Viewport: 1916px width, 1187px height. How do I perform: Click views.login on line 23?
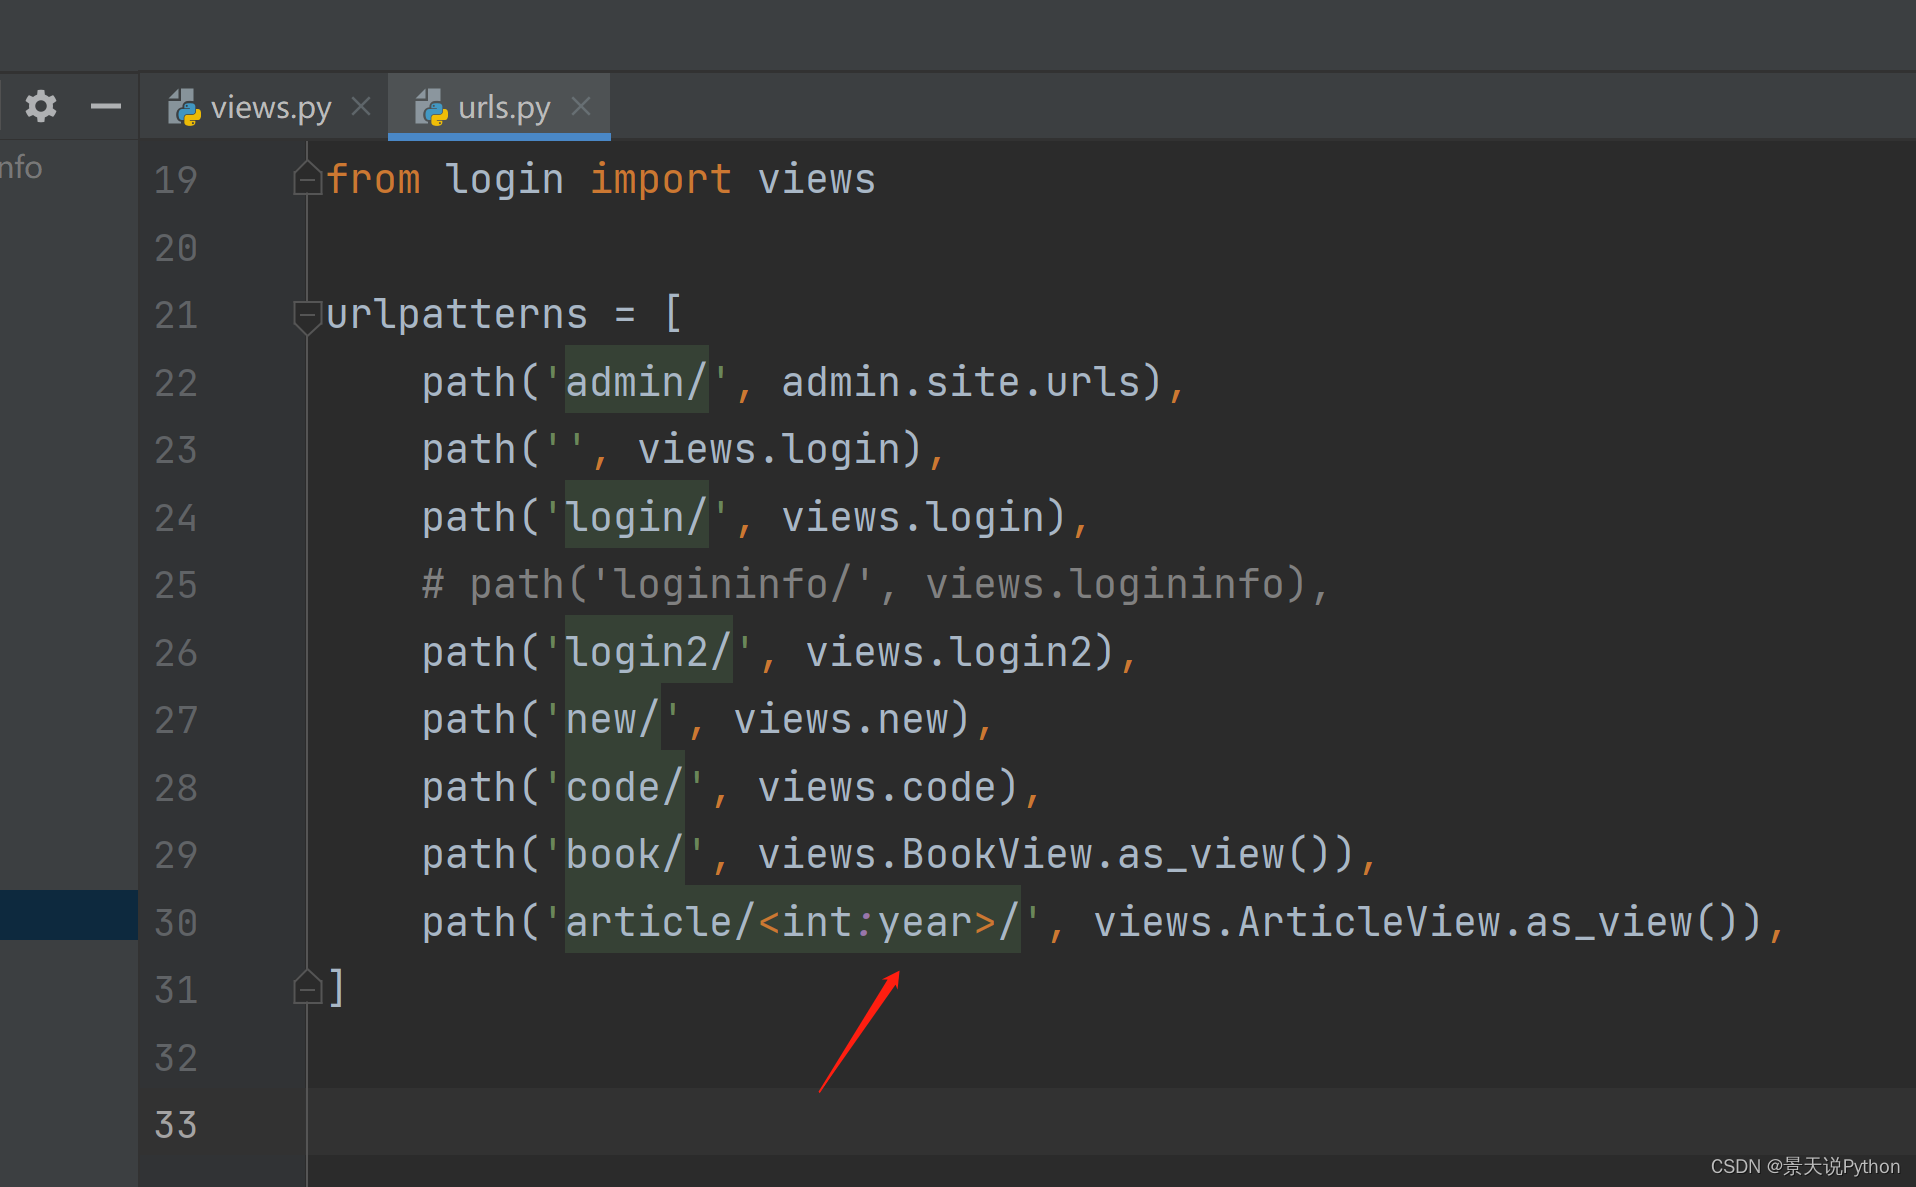pos(769,449)
